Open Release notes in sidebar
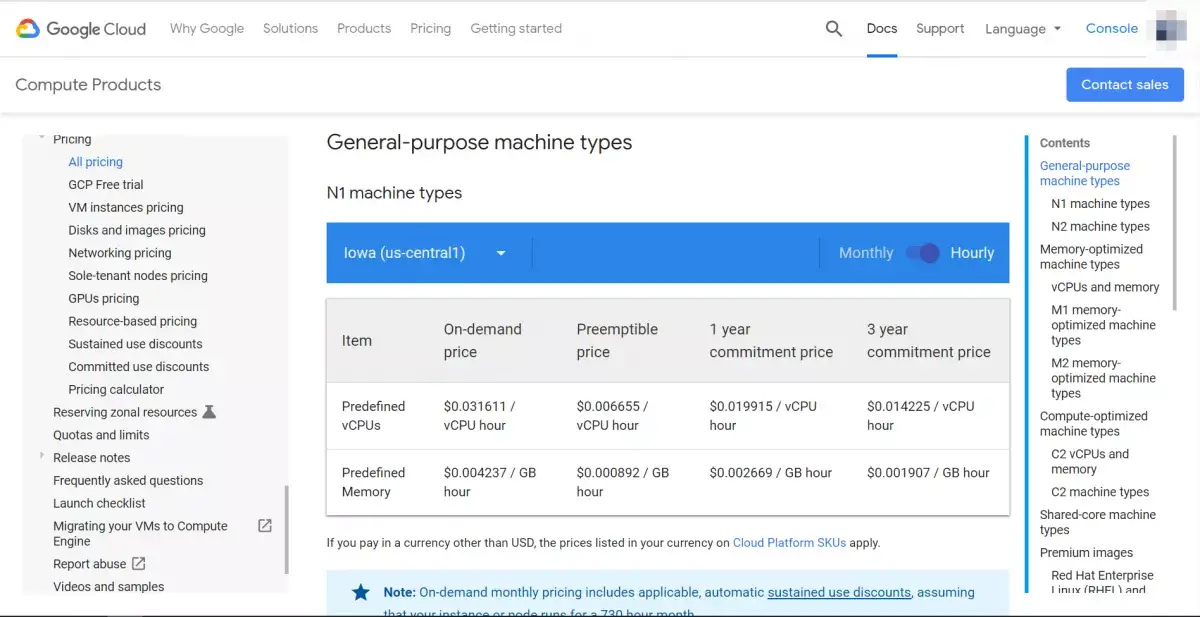1200x617 pixels. 91,458
